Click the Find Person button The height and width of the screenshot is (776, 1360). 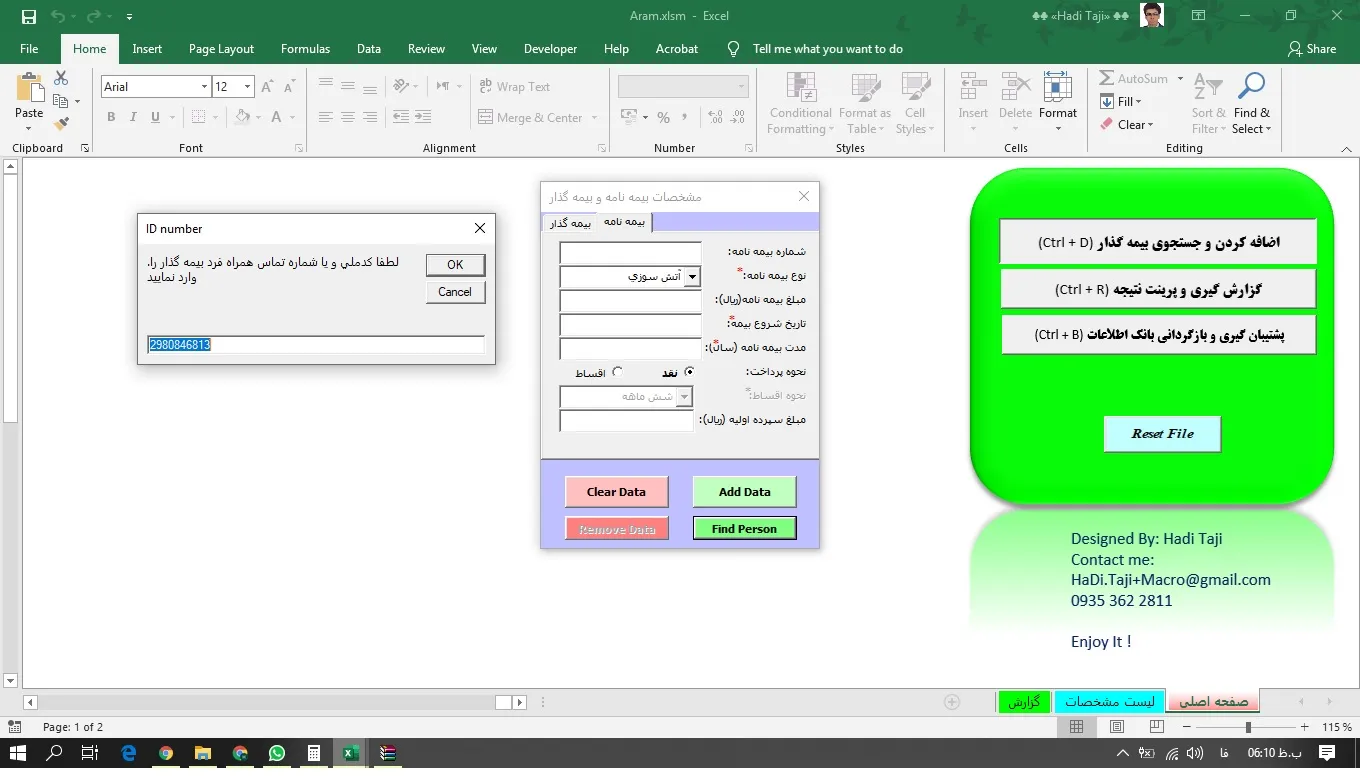pyautogui.click(x=744, y=529)
